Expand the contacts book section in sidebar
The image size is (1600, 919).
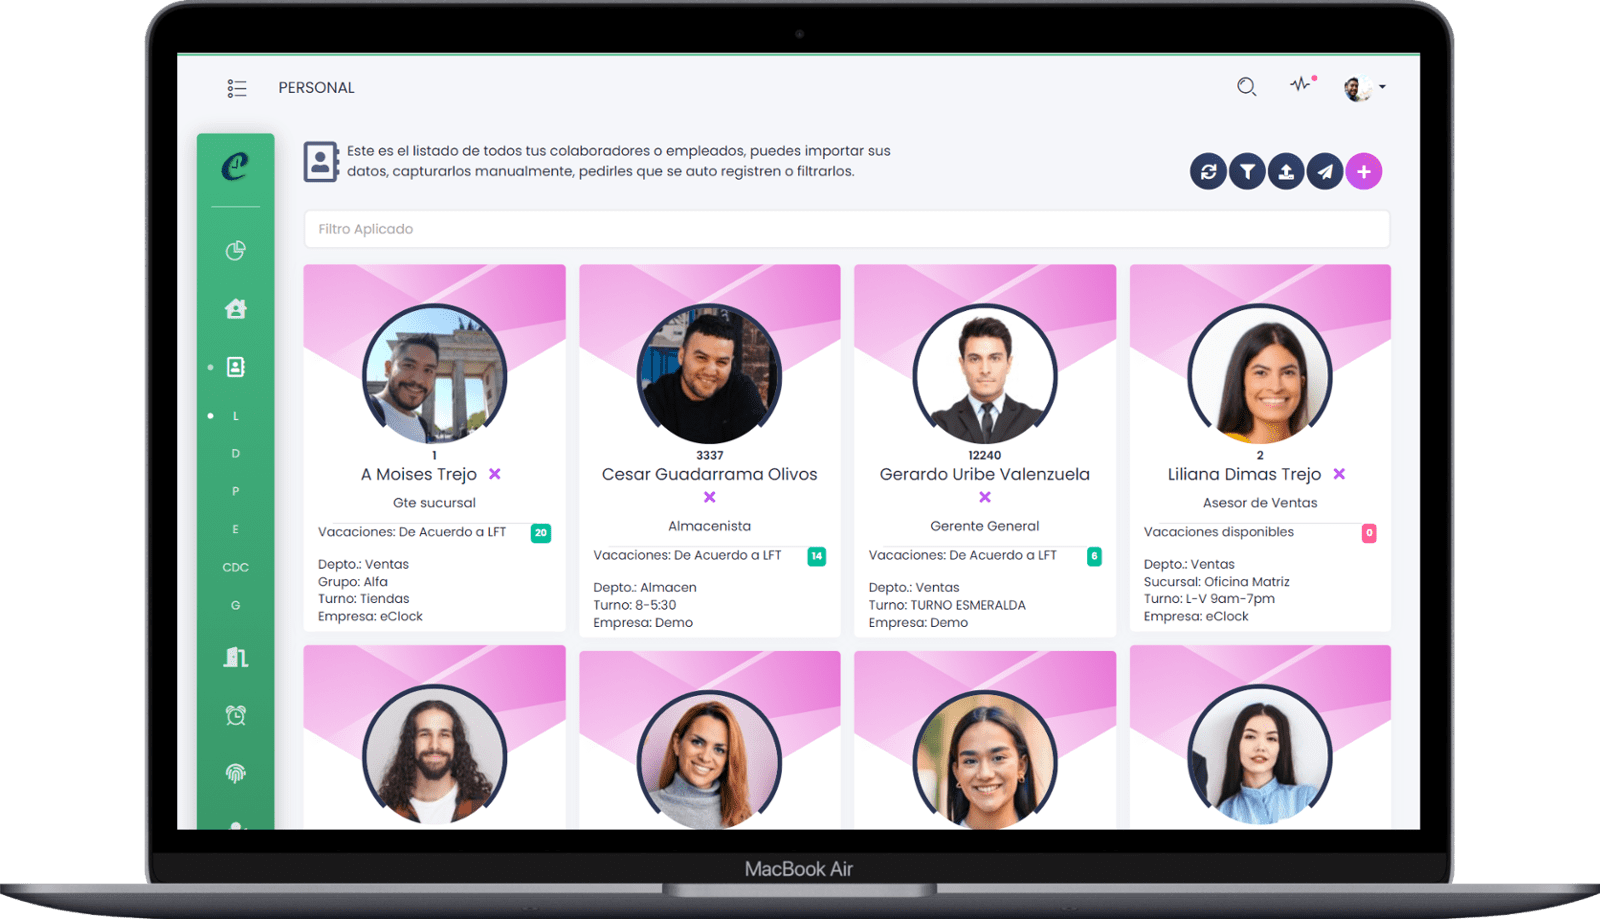click(236, 367)
